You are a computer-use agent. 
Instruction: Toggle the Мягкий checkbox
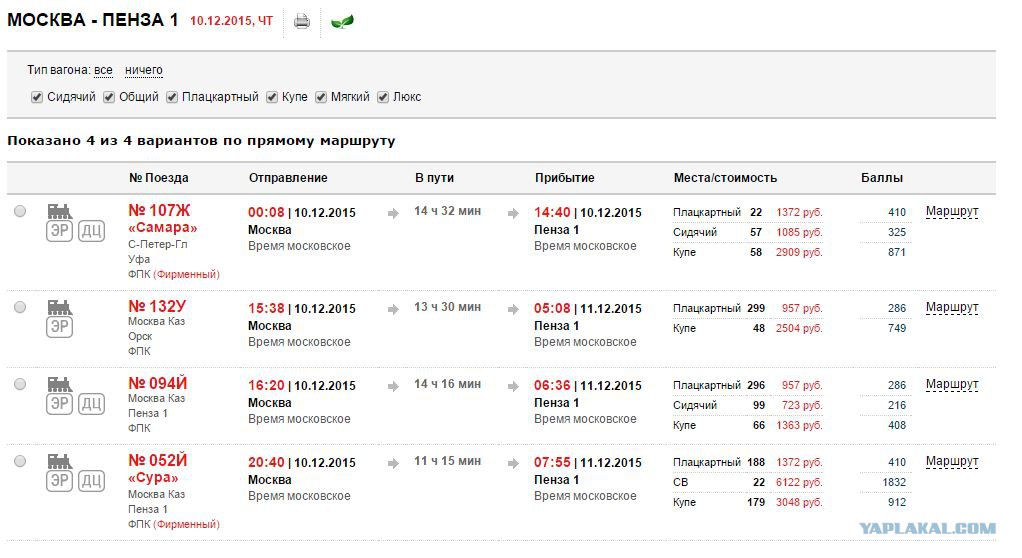(321, 97)
